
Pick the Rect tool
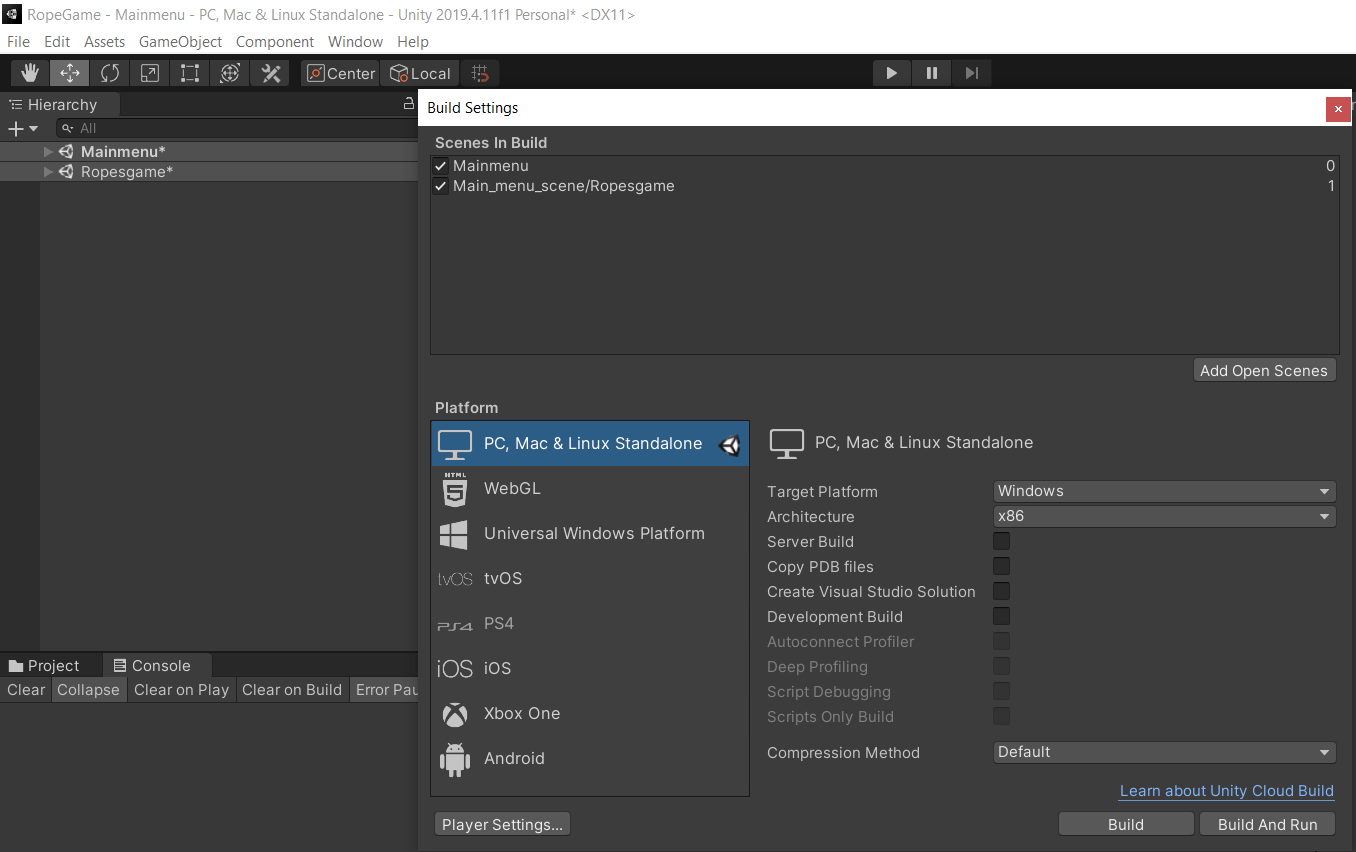[x=190, y=73]
